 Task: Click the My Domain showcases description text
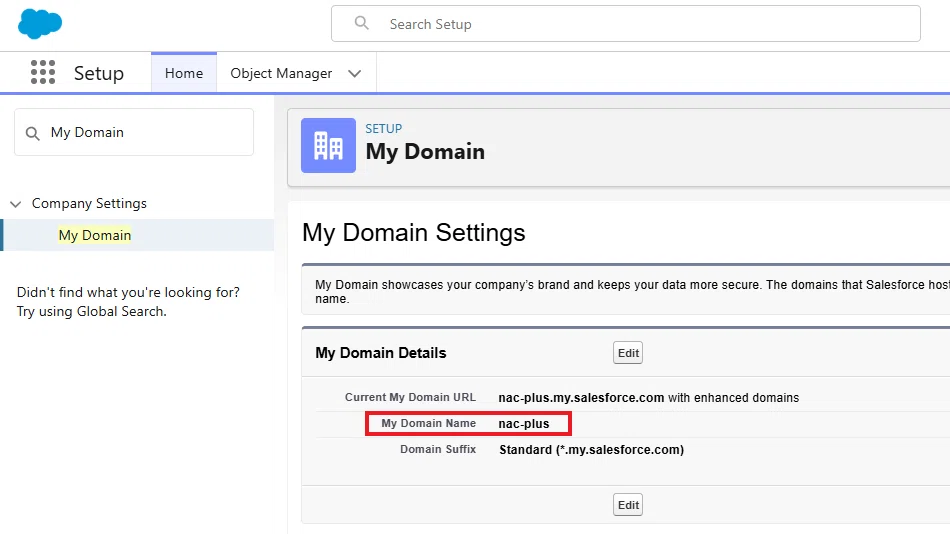[632, 292]
